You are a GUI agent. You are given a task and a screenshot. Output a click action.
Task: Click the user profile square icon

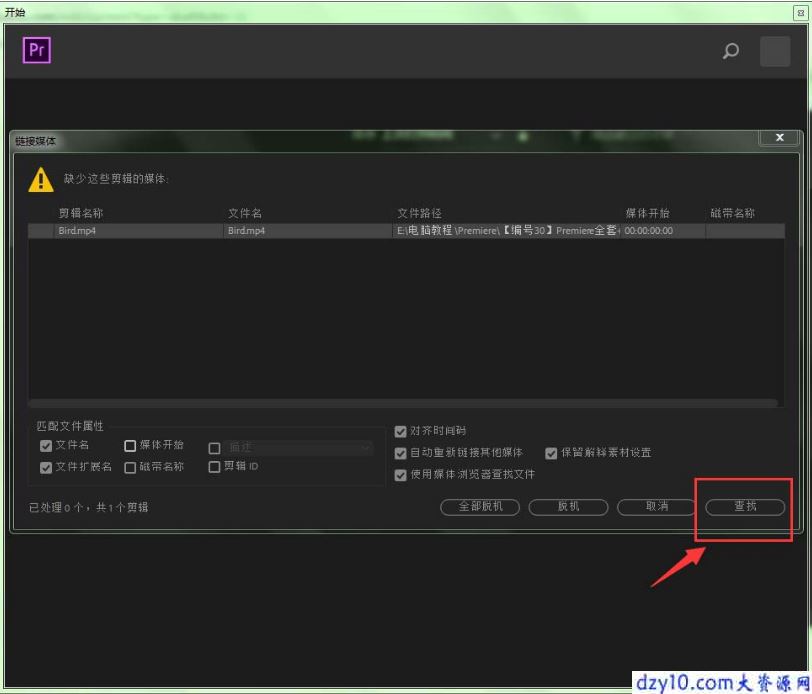coord(775,51)
